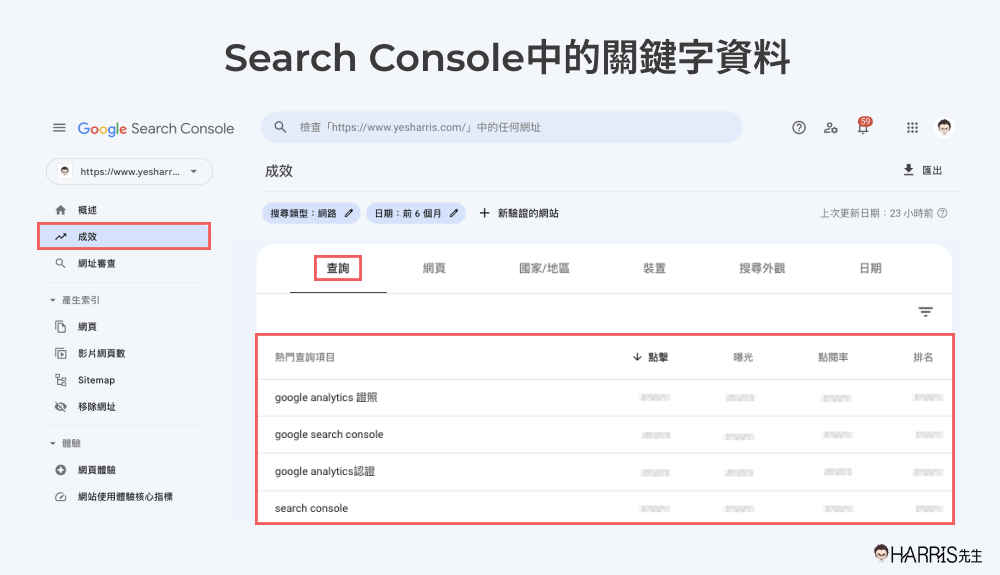Collapse the 體驗 section
Screen dimensions: 1000x575
(65, 443)
